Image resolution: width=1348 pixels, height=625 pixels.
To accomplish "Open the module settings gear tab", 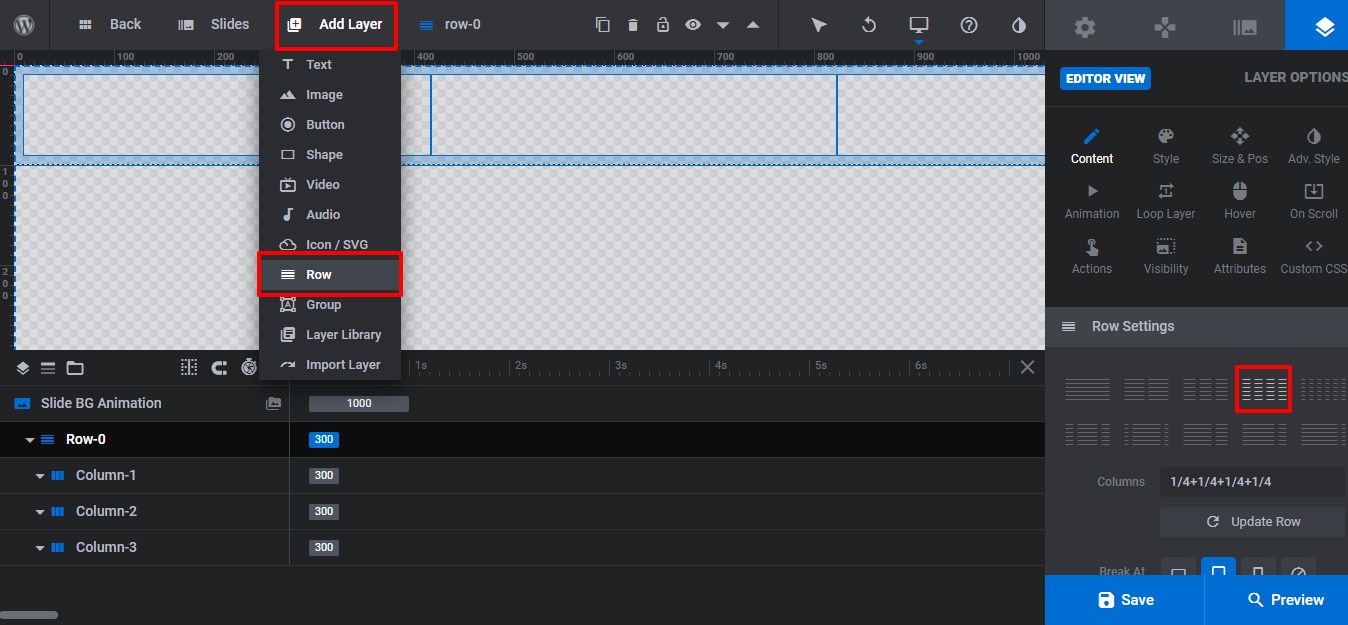I will 1085,27.
